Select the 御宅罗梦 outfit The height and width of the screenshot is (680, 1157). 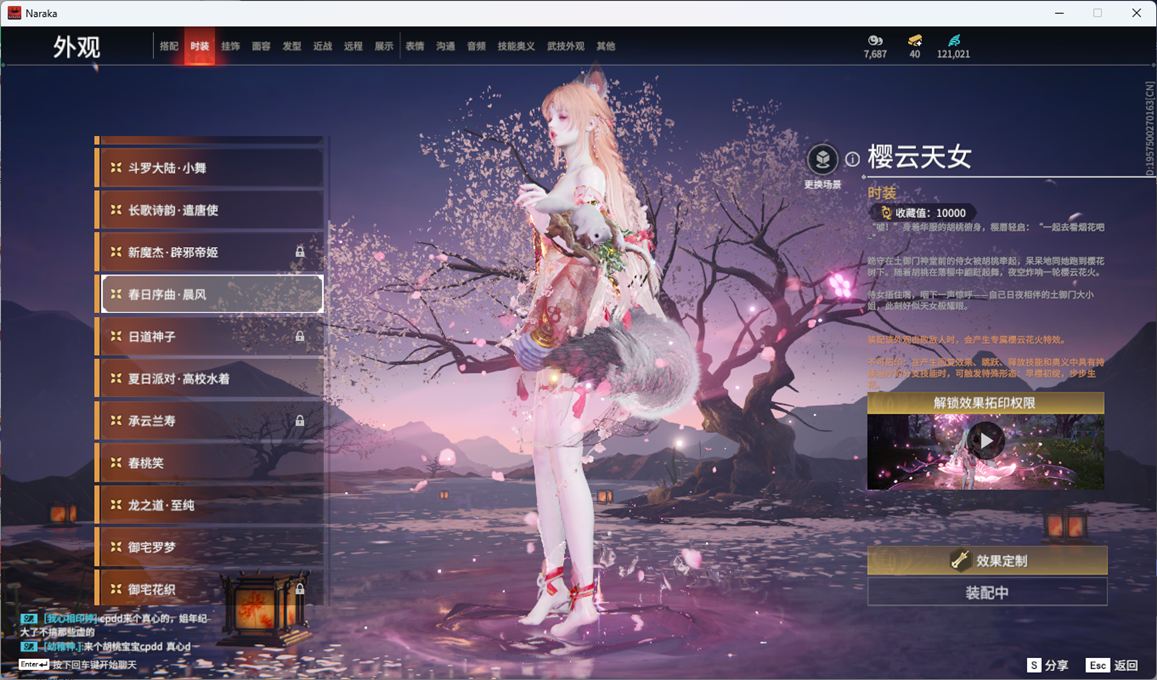[x=210, y=547]
